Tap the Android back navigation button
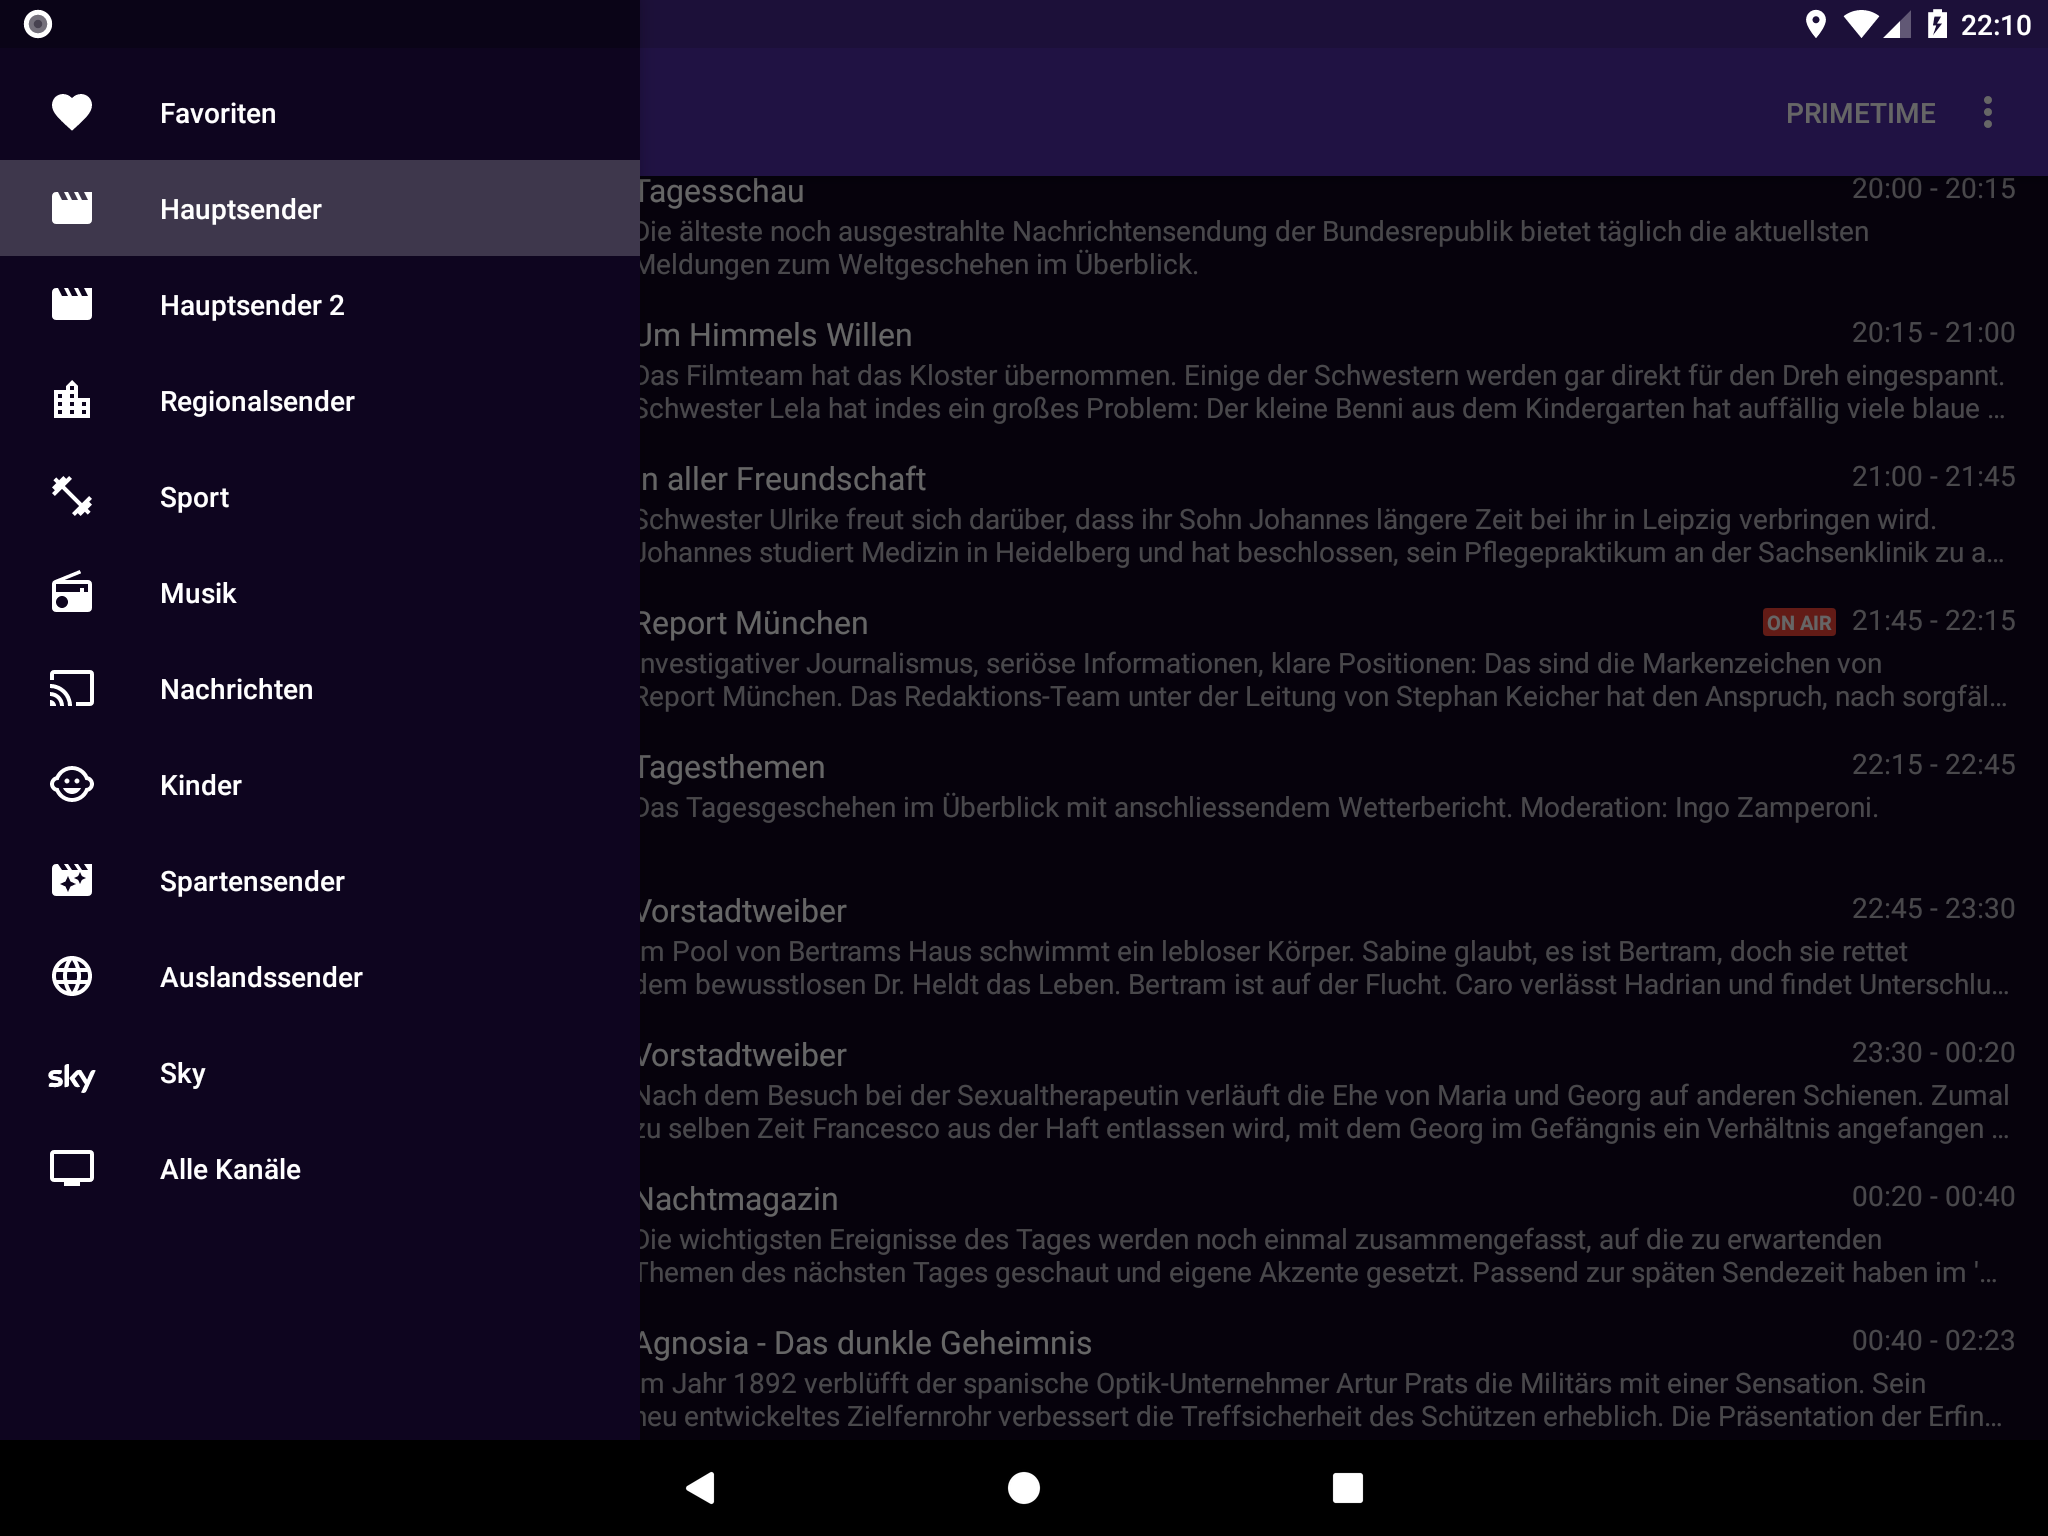Image resolution: width=2048 pixels, height=1536 pixels. pos(700,1488)
